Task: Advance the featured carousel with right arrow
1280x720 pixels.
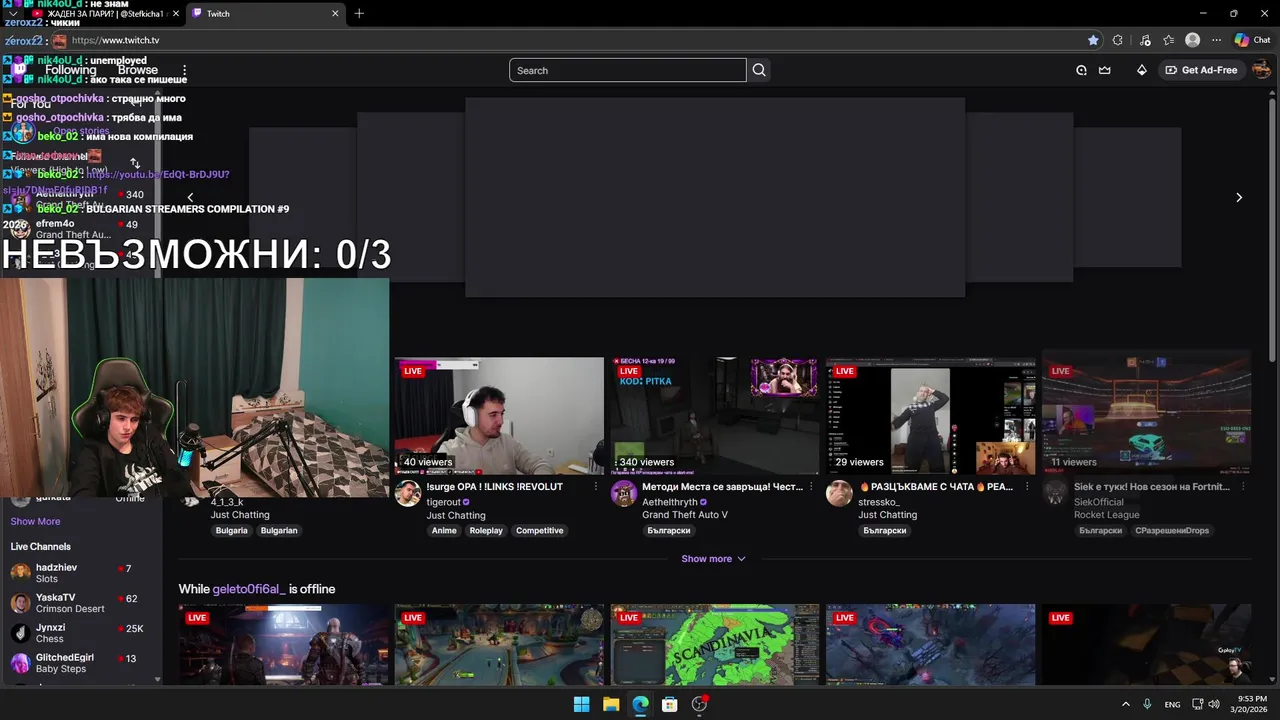Action: 1238,197
